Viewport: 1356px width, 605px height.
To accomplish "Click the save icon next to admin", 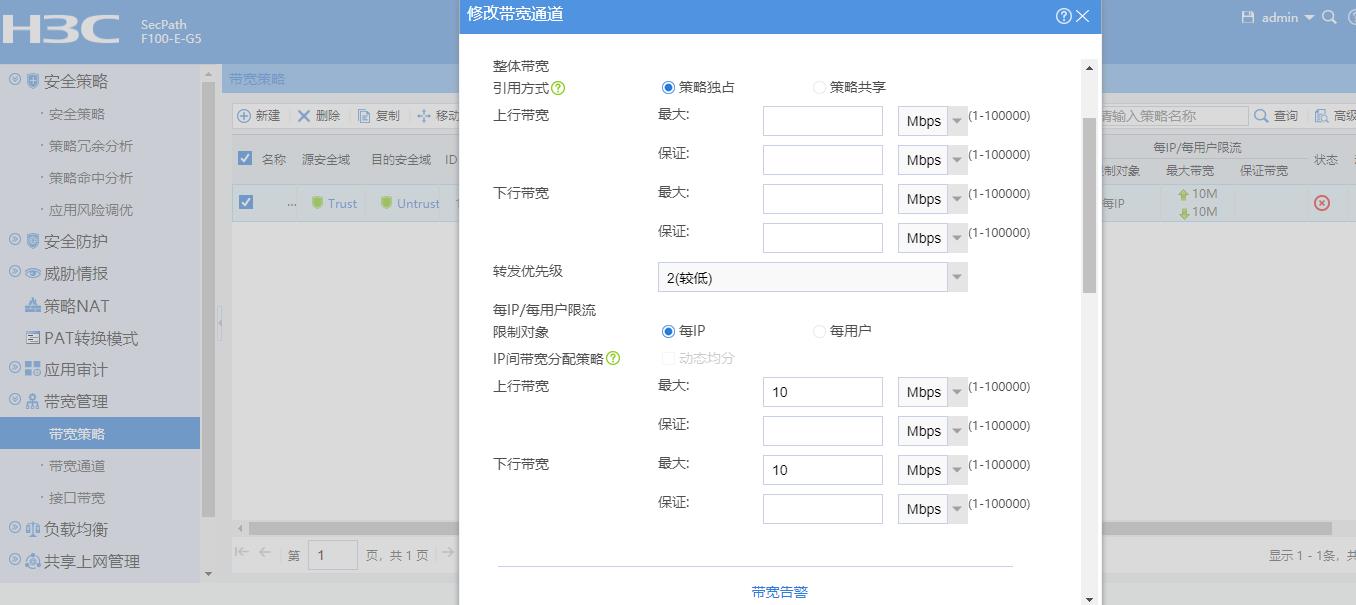I will (1247, 17).
